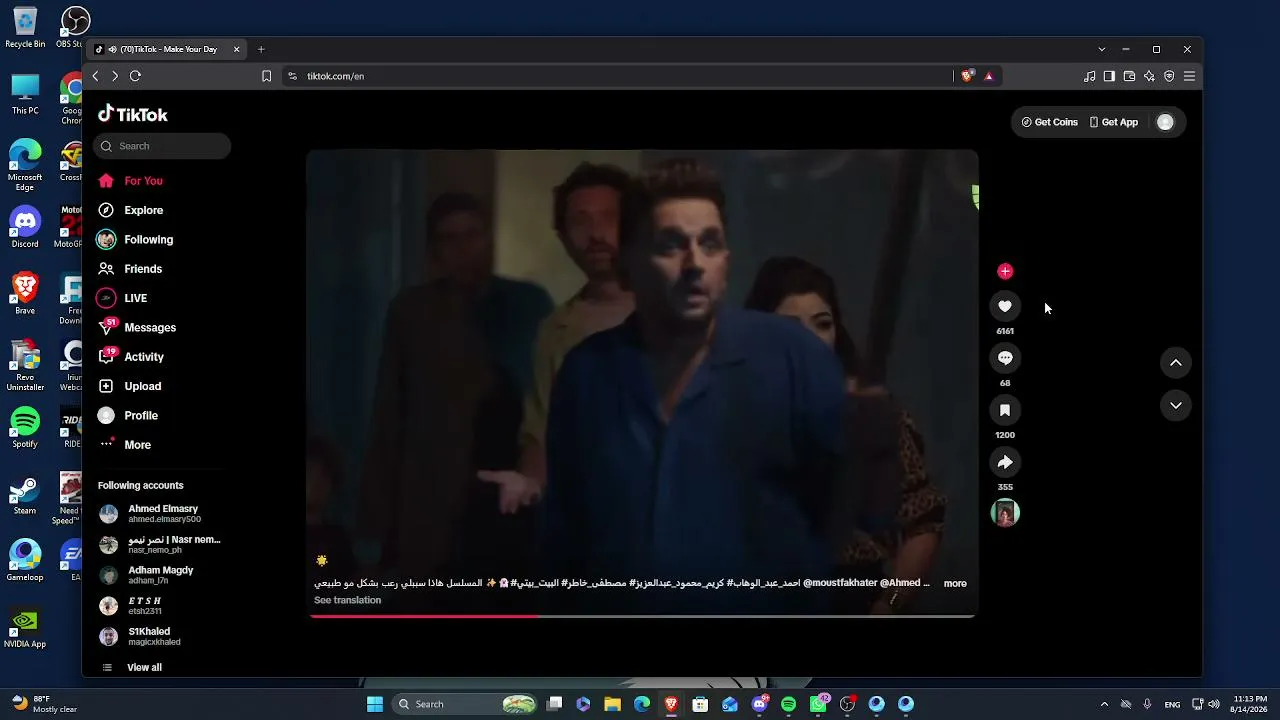Image resolution: width=1280 pixels, height=720 pixels.
Task: Open the ETSH followed account
Action: tap(130, 606)
